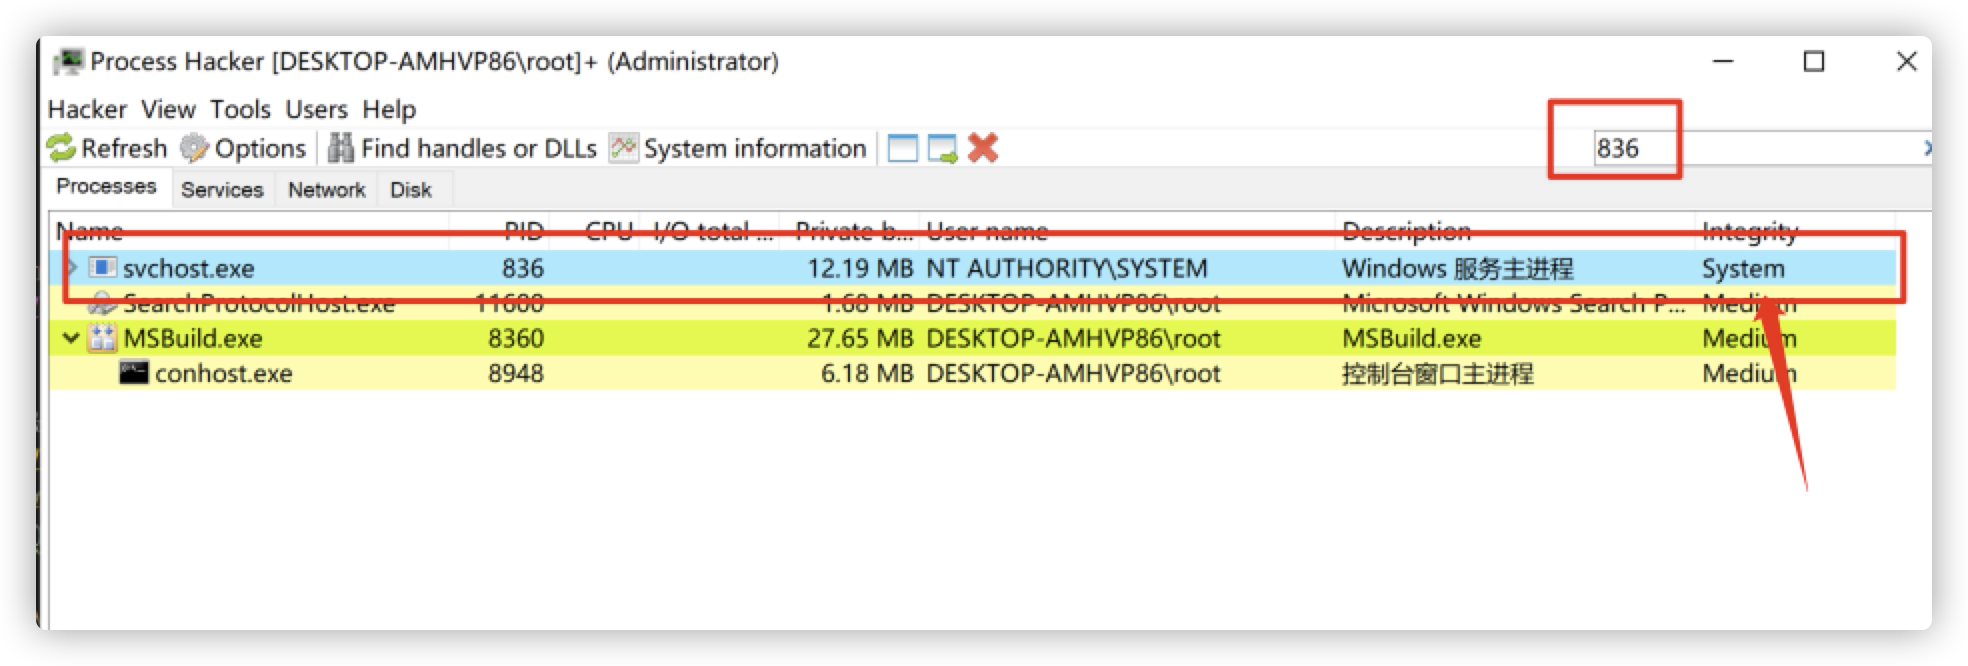Select the SearchProtocolHost.exe process row
Screen dimensions: 1968x666
(972, 303)
